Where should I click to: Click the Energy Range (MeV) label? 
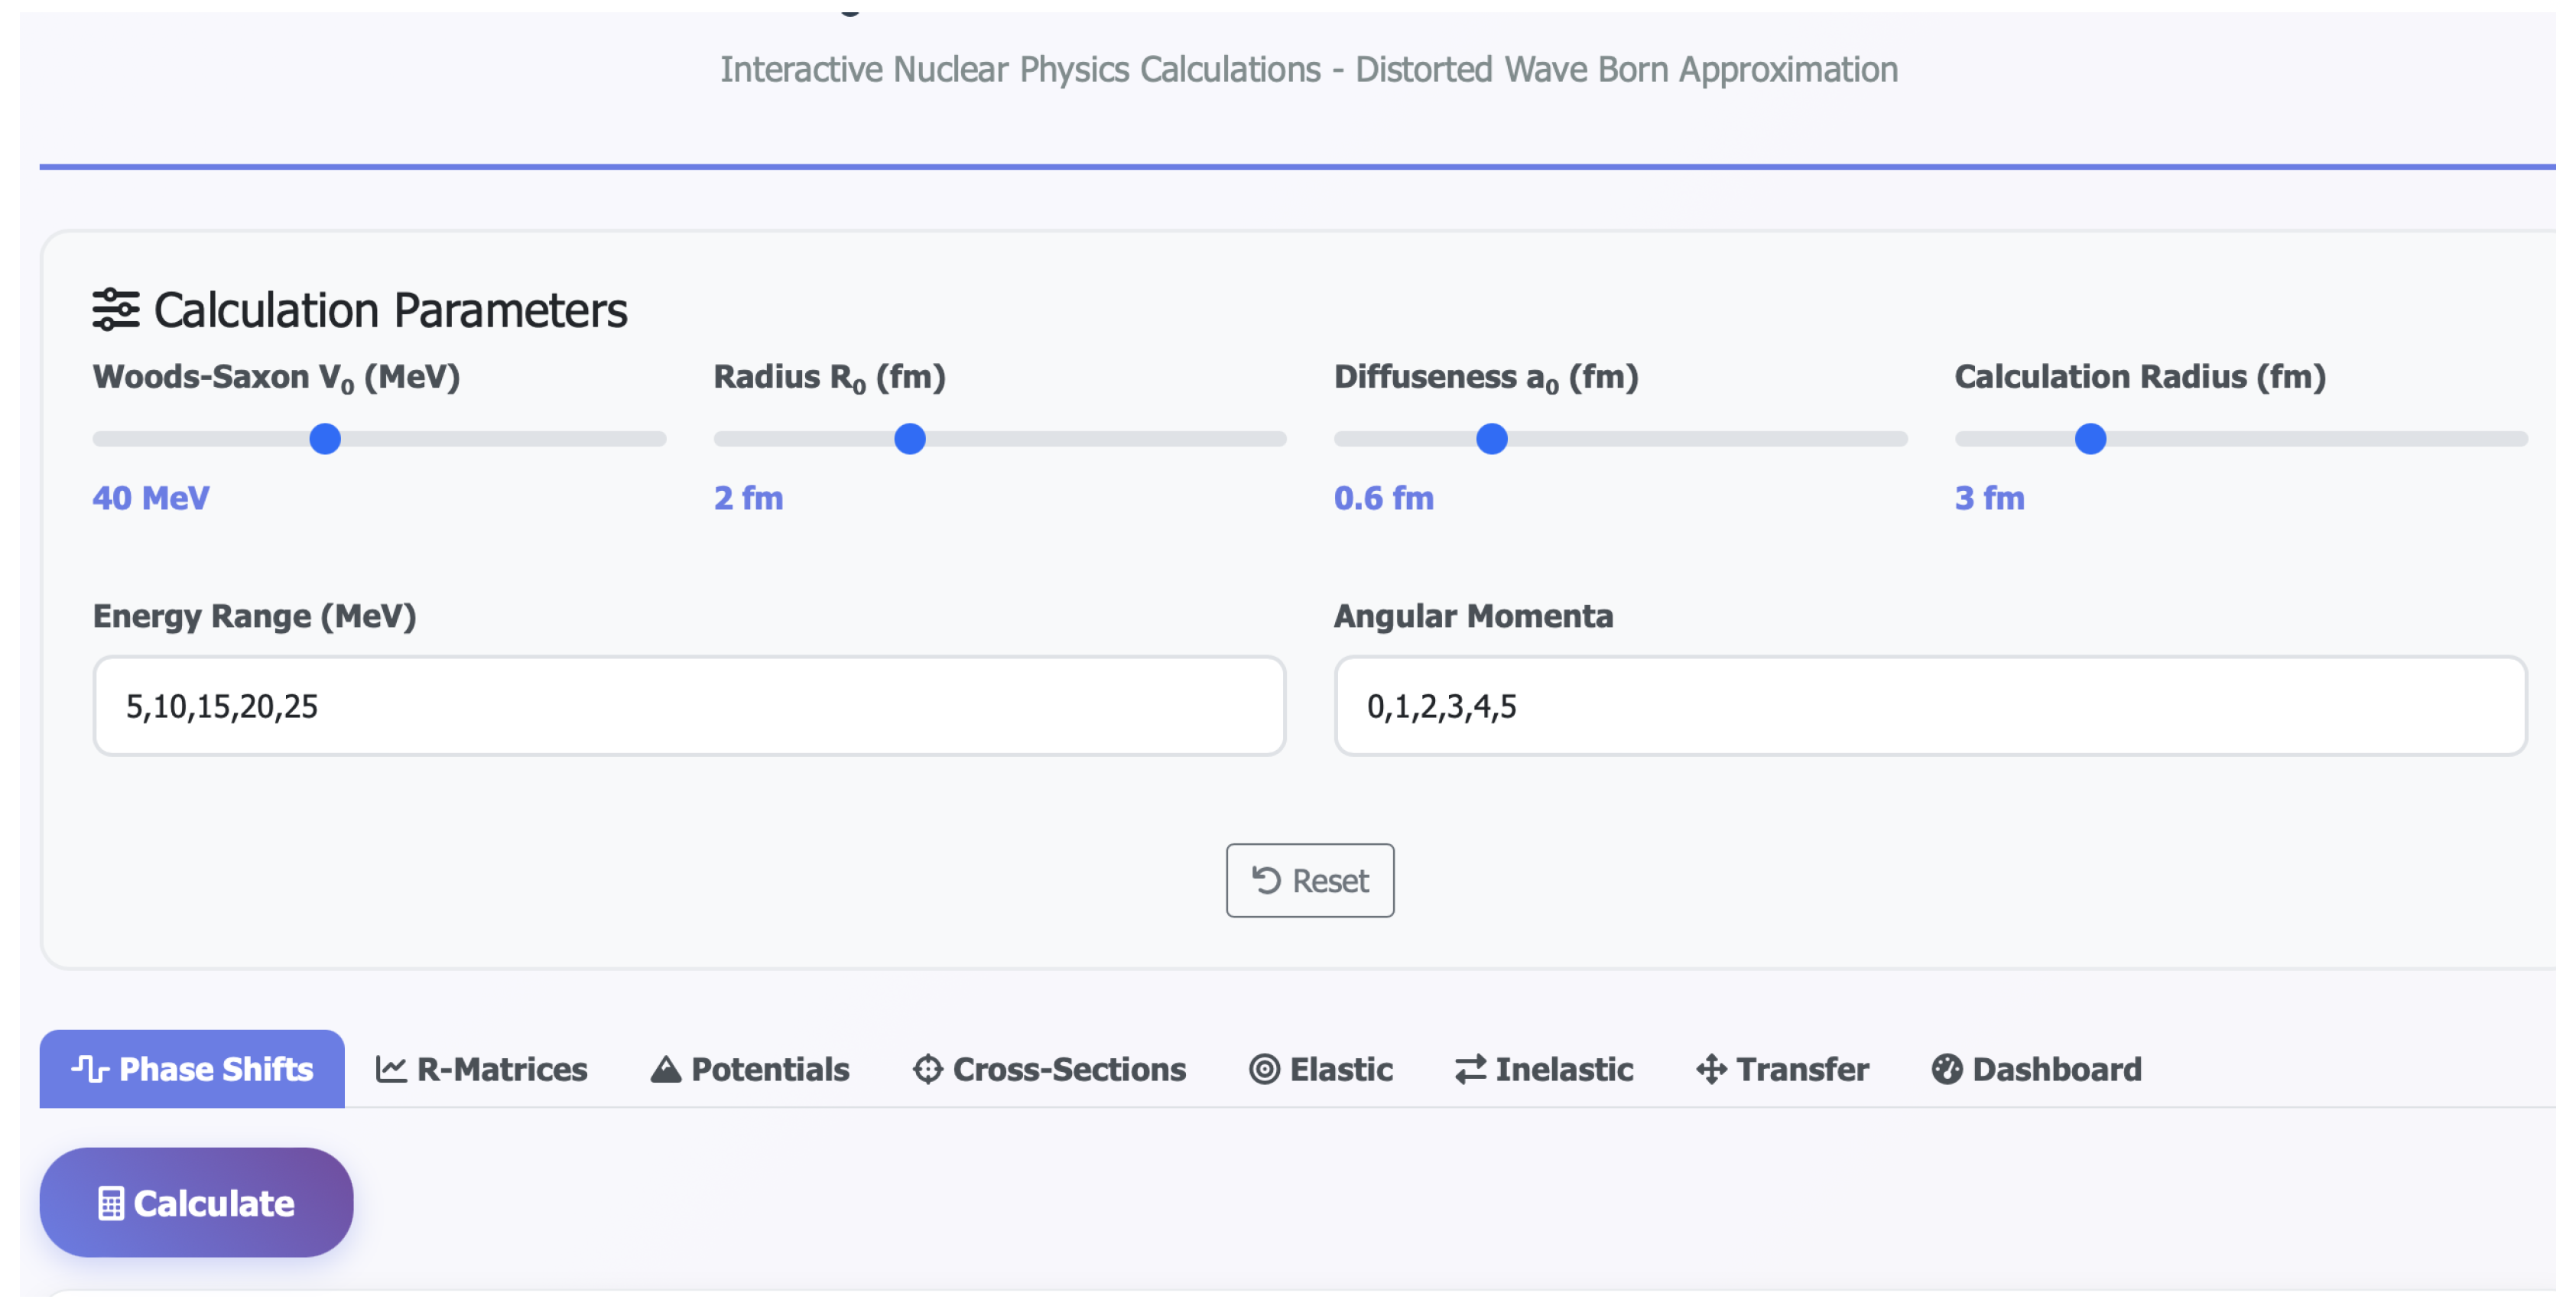coord(254,616)
